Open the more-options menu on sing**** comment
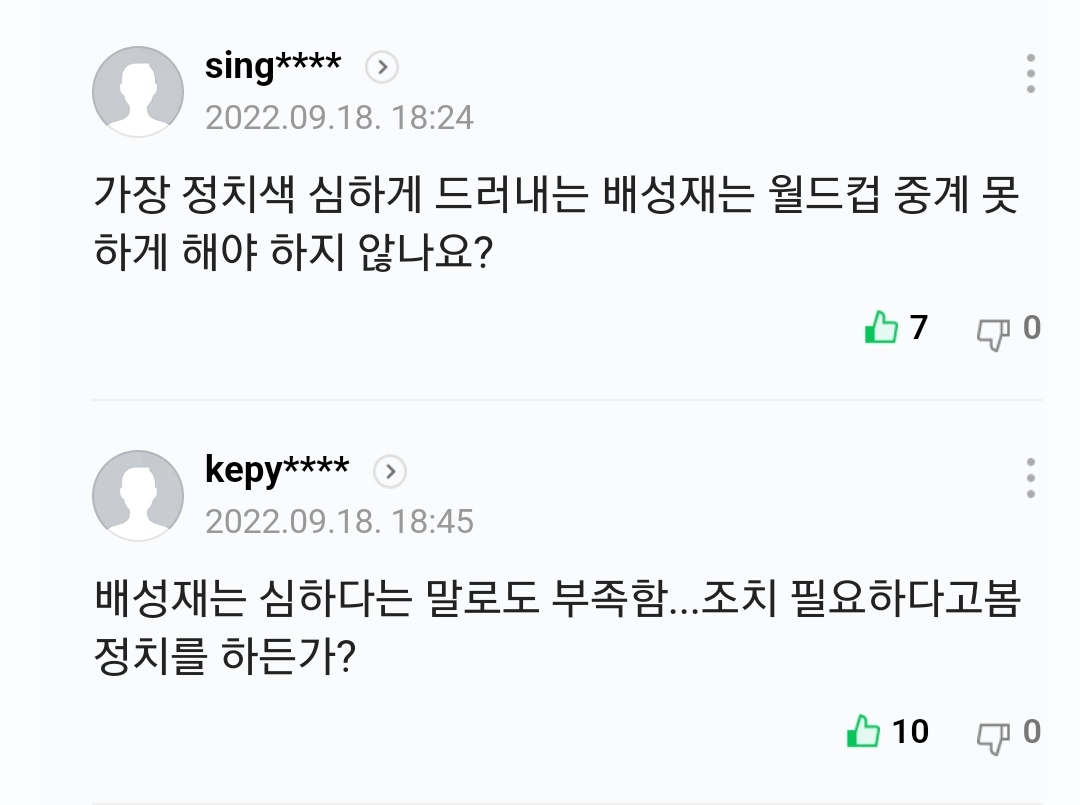The image size is (1080, 805). click(1031, 74)
